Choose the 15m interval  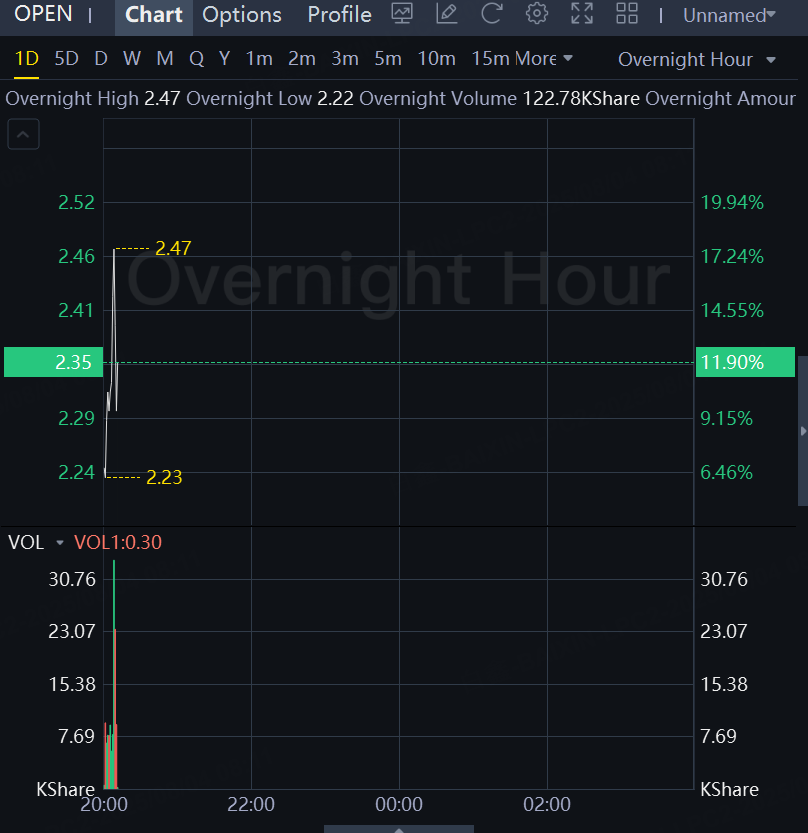[x=490, y=58]
